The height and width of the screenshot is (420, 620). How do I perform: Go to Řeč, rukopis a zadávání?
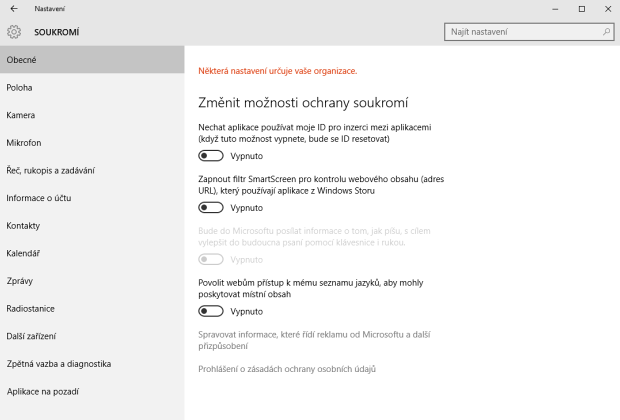coord(50,170)
